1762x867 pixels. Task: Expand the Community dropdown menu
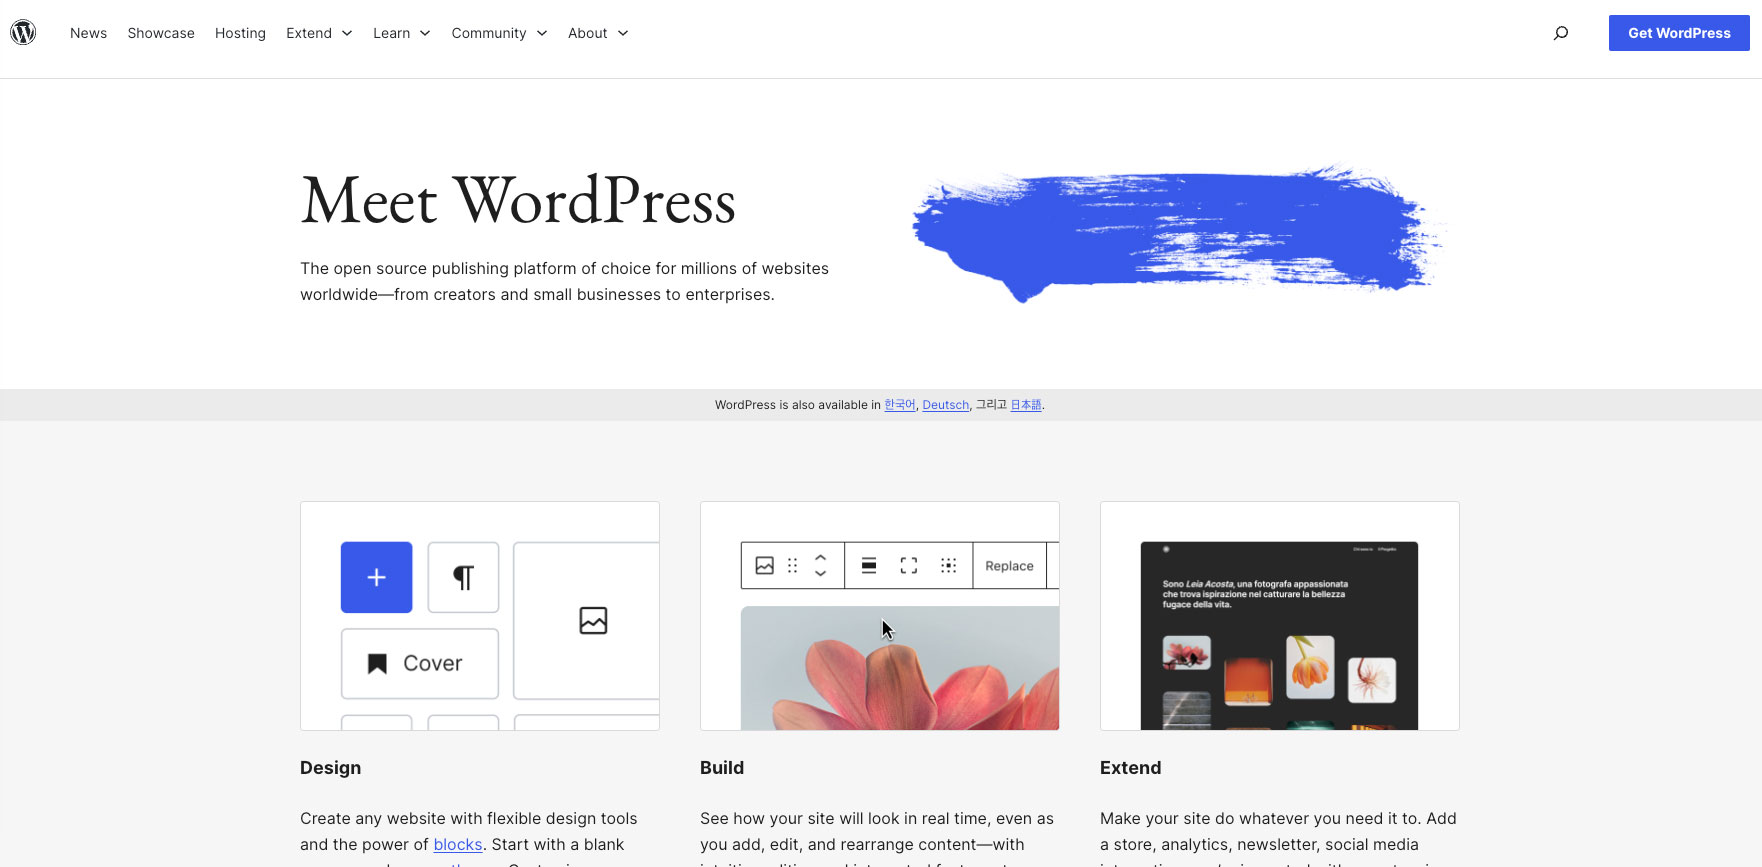pyautogui.click(x=499, y=33)
